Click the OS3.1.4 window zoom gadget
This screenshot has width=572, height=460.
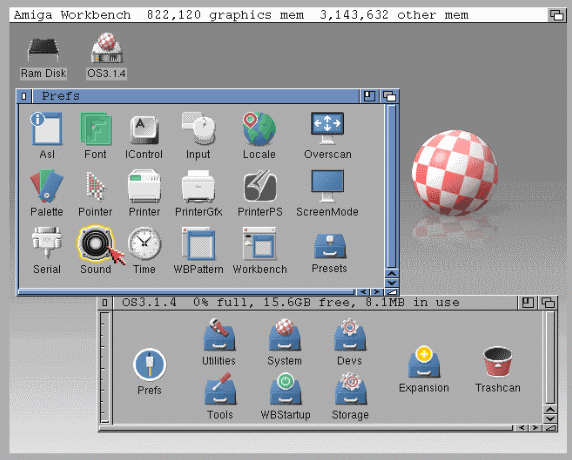point(528,303)
